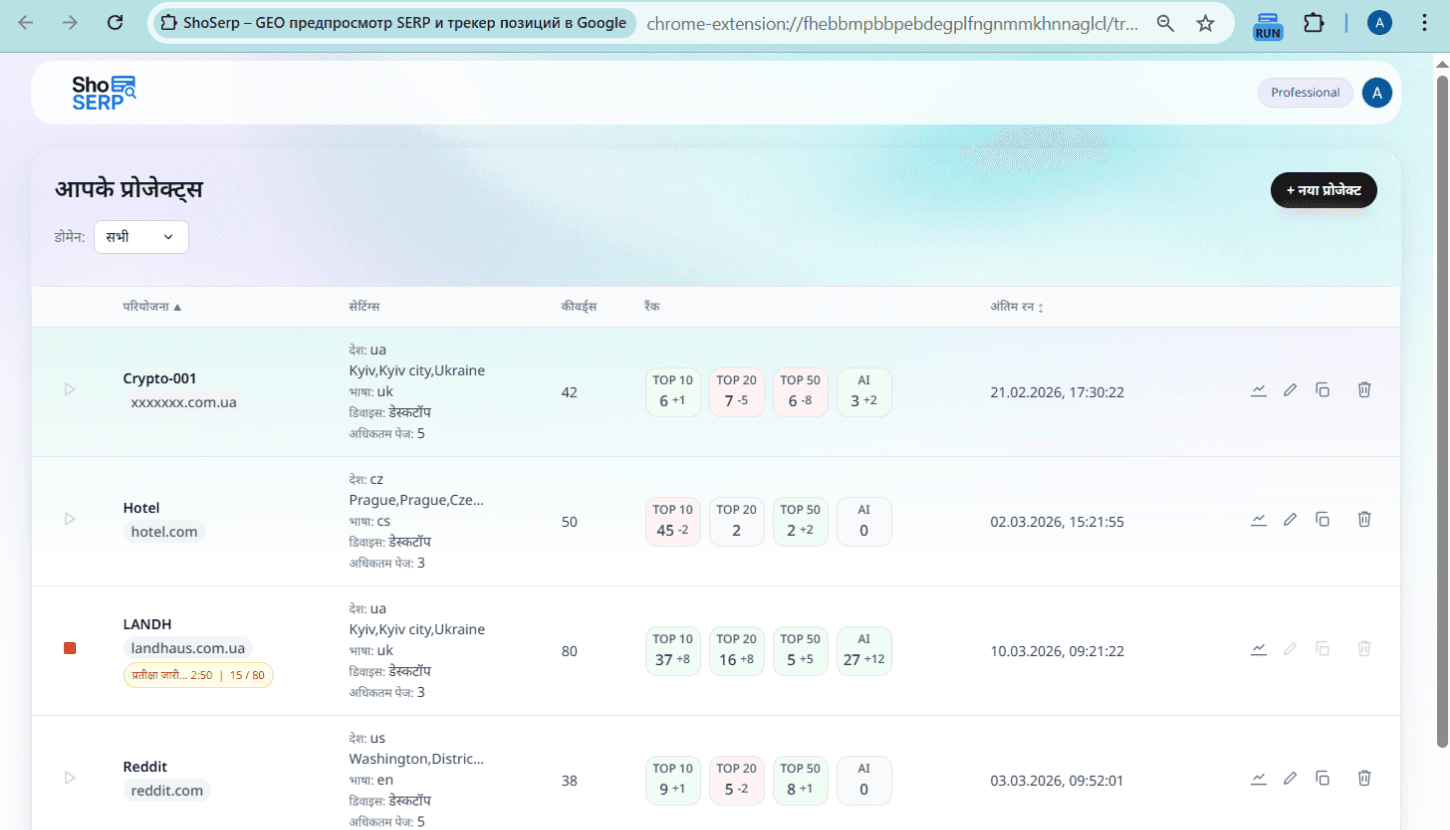Open the browser zoom magnifier icon
This screenshot has height=830, width=1450.
click(x=1165, y=23)
